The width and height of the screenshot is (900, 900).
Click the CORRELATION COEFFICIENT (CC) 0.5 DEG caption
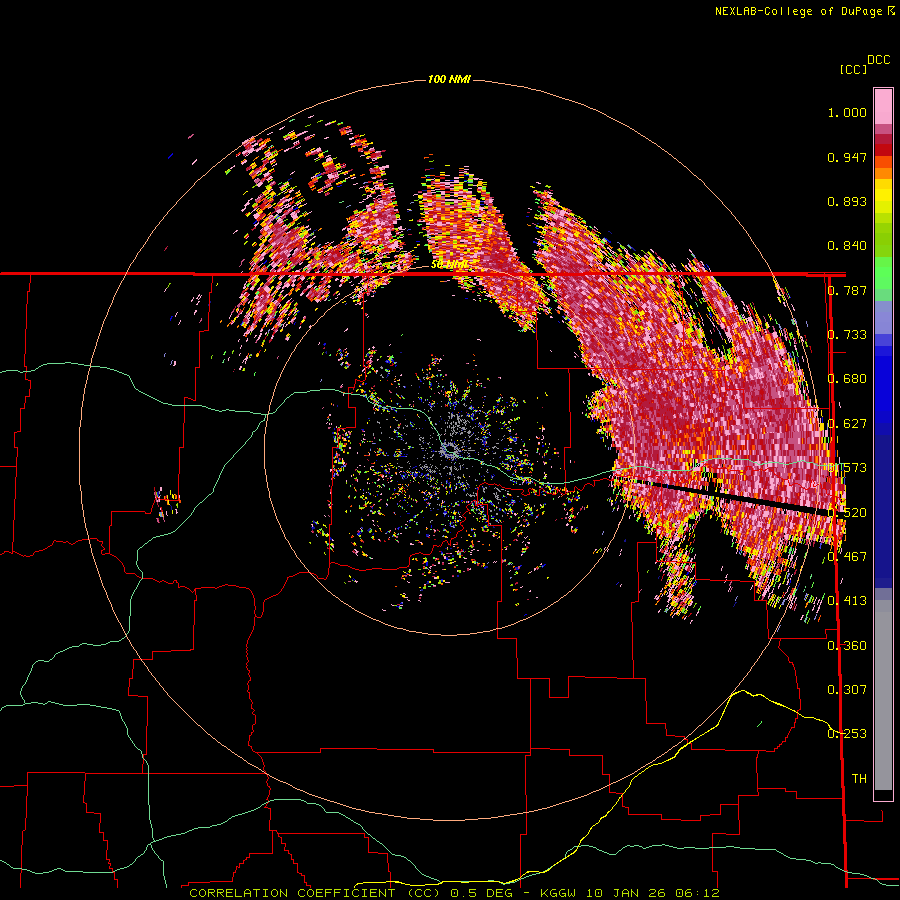click(353, 893)
